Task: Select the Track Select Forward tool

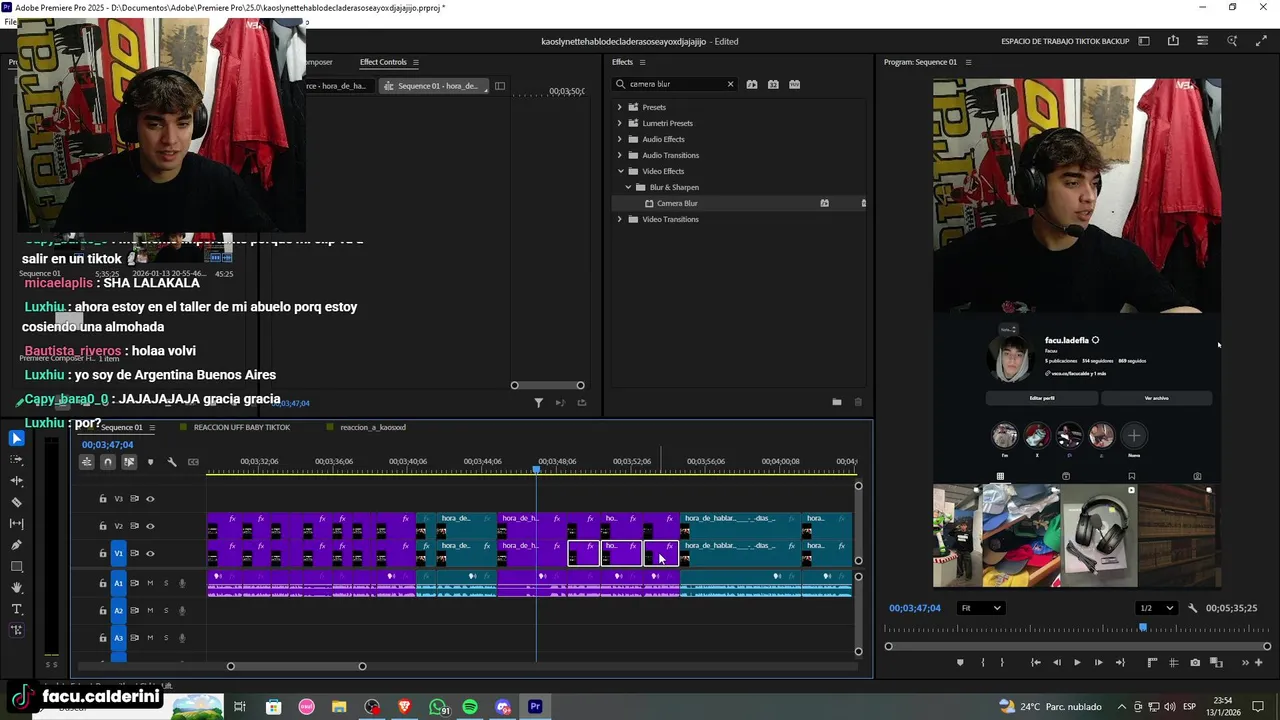Action: pyautogui.click(x=16, y=460)
